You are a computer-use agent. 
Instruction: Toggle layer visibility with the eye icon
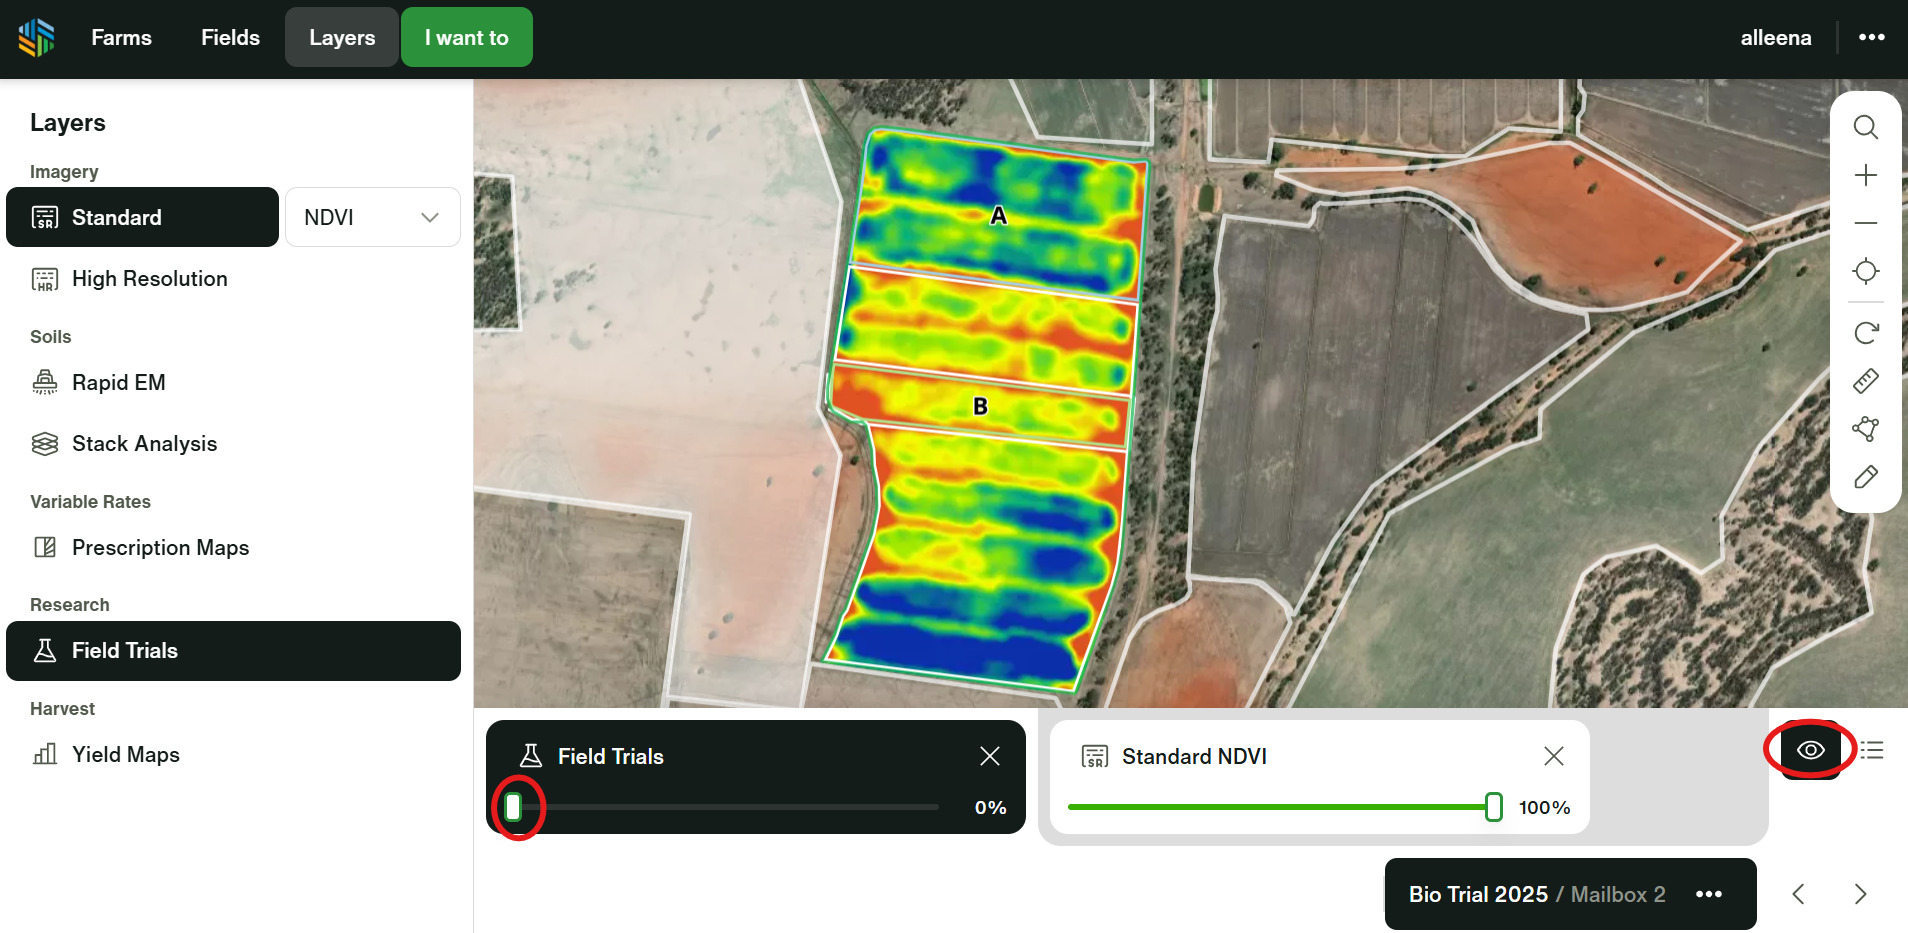click(1810, 750)
